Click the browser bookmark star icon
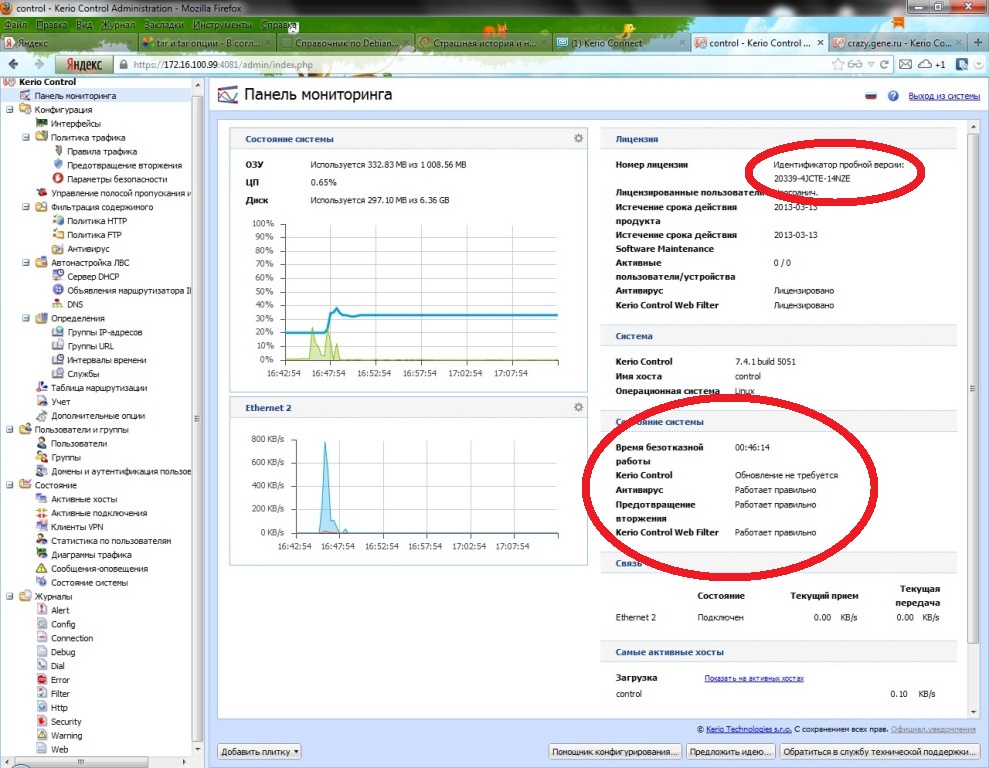Screen dimensions: 989x768 [x=839, y=64]
